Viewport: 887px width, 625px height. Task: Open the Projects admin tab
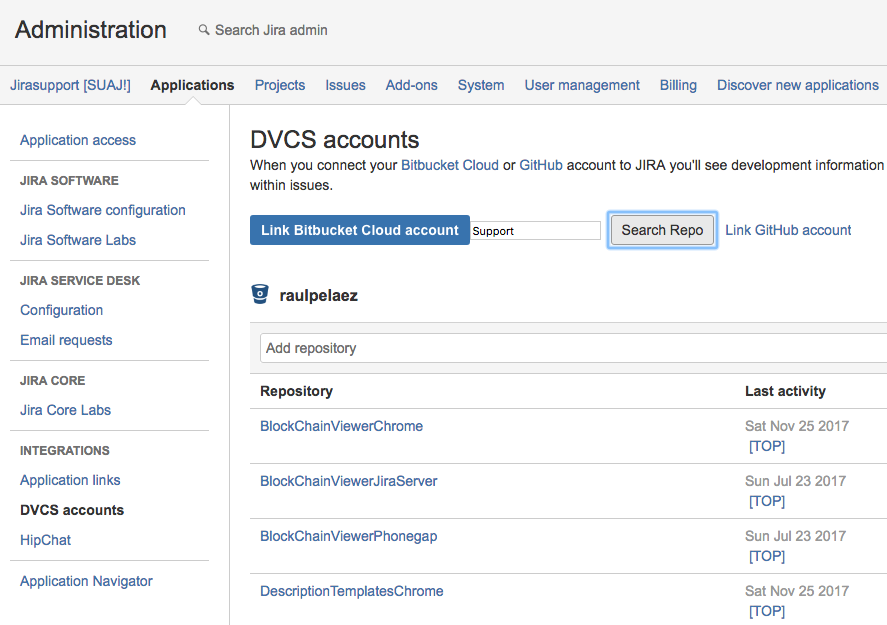pos(280,85)
